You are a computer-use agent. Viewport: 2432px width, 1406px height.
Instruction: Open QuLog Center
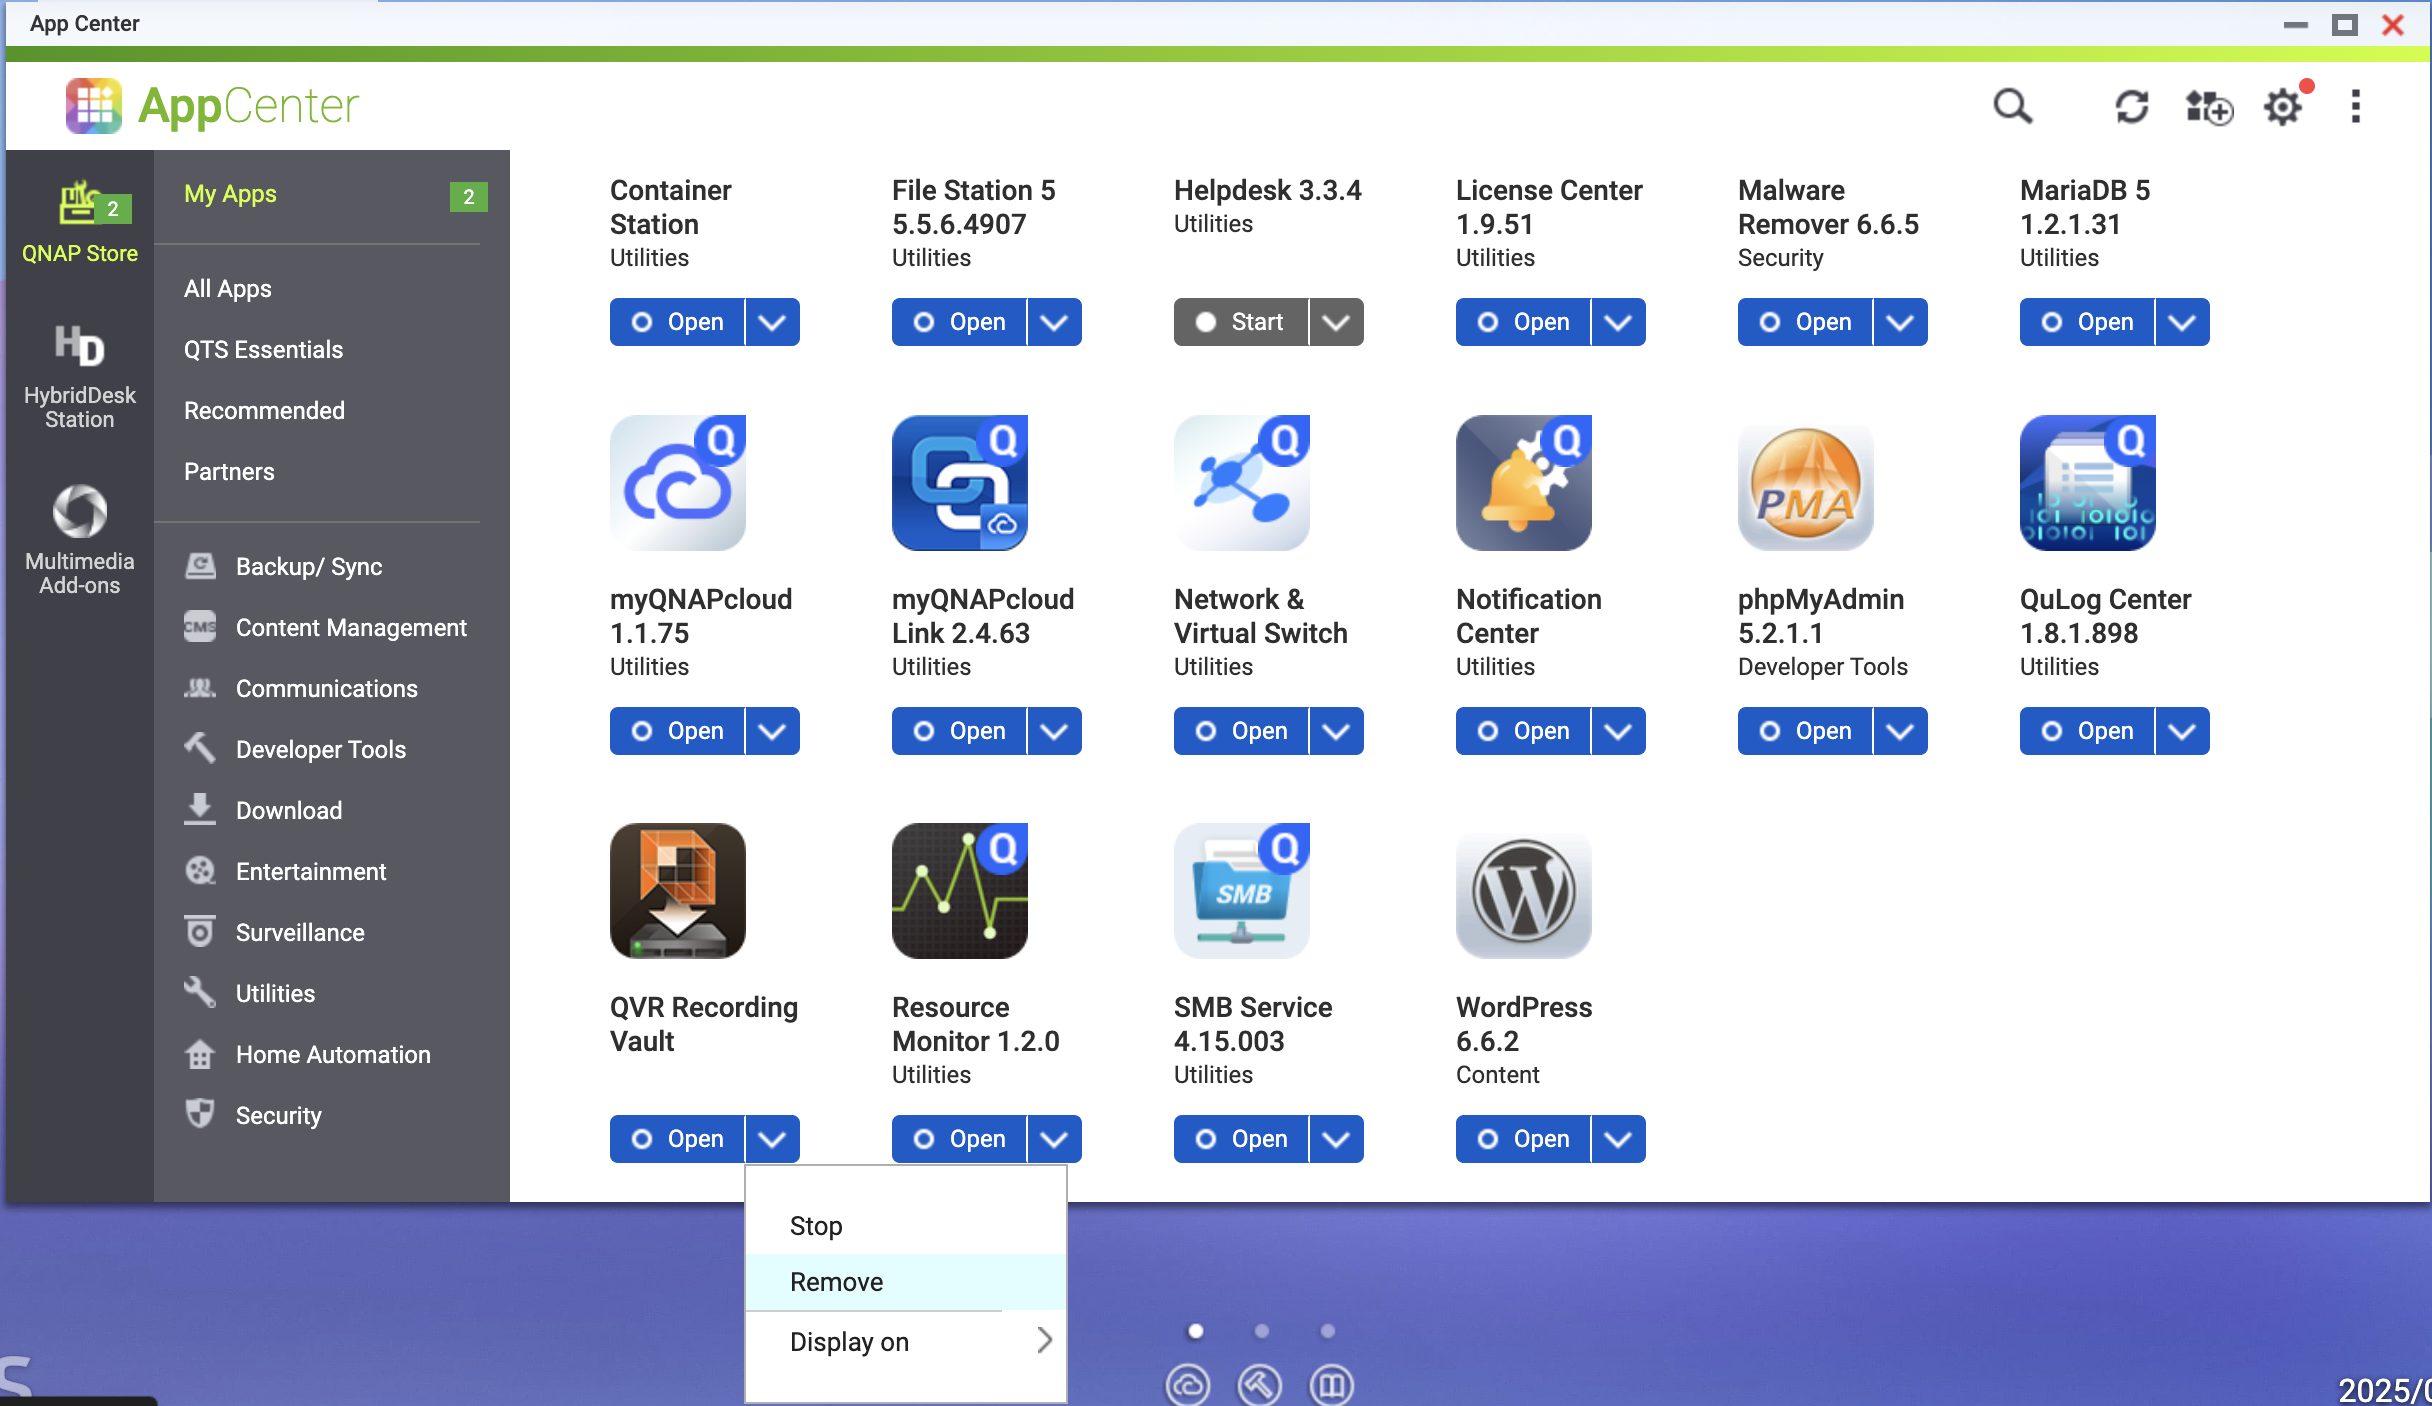pos(2087,731)
